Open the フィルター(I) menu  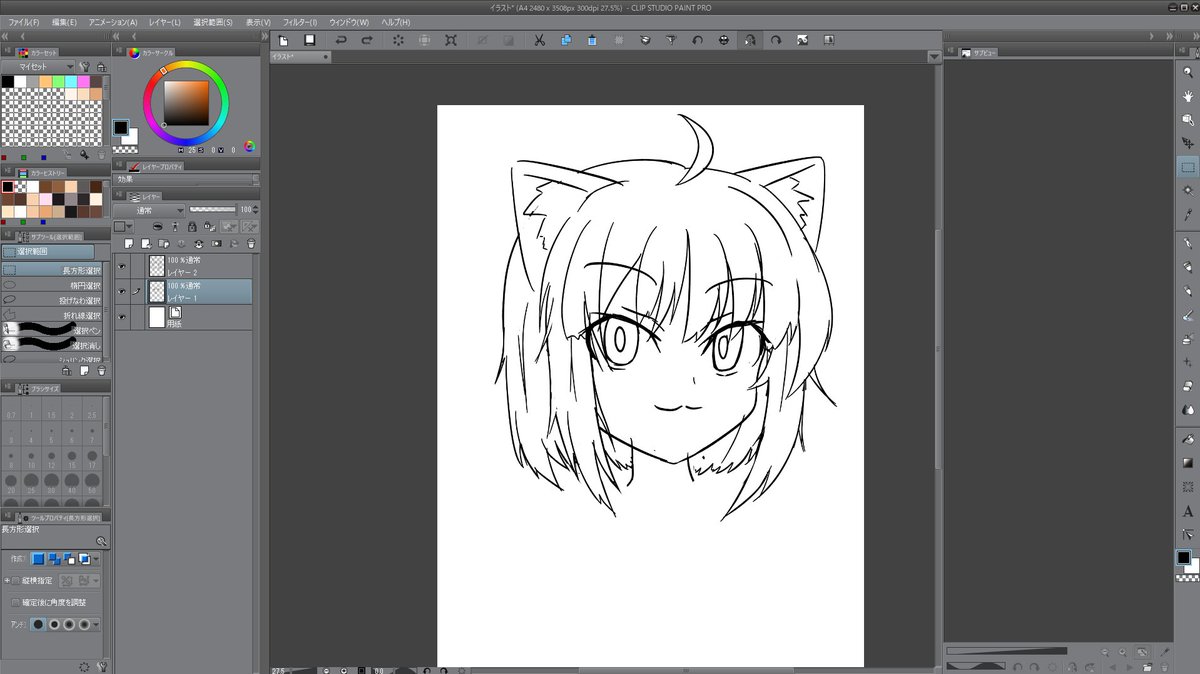(x=300, y=22)
